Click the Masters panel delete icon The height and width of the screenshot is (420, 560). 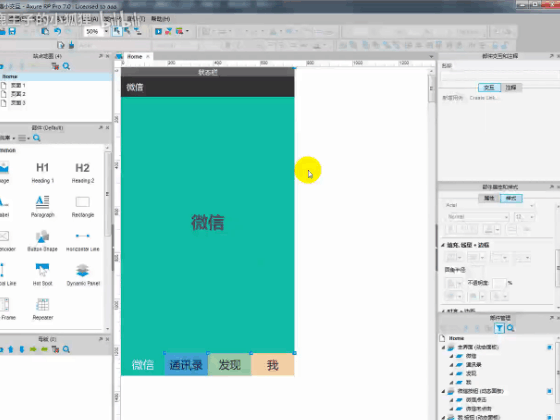[x=55, y=349]
